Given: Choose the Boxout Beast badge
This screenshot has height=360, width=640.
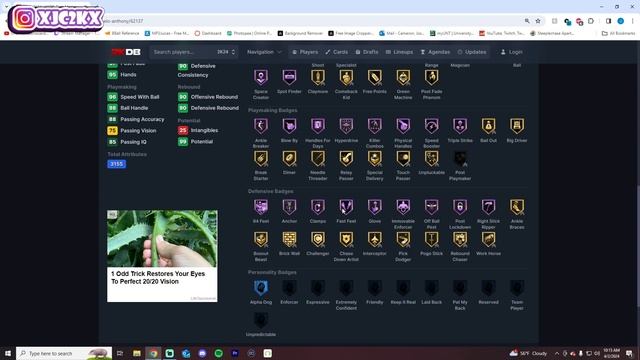Looking at the screenshot, I should 261,240.
